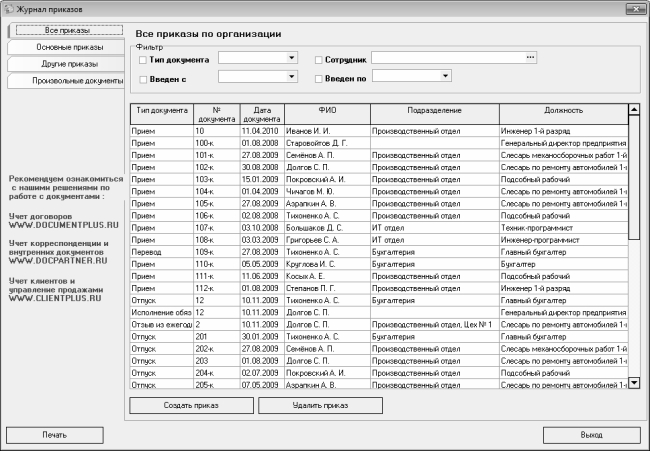
Task: Click the Печать button
Action: 54,436
